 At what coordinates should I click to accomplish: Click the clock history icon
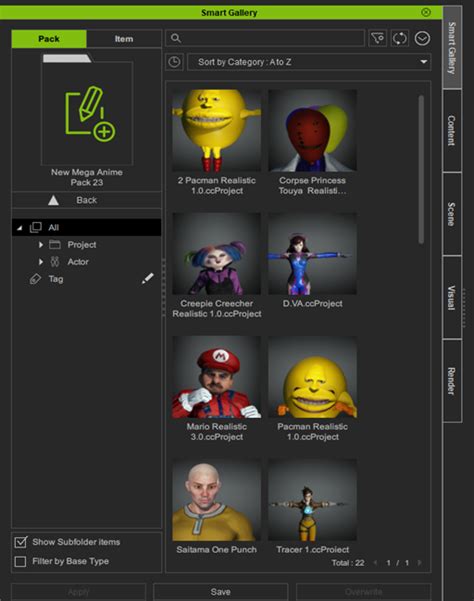coord(174,62)
